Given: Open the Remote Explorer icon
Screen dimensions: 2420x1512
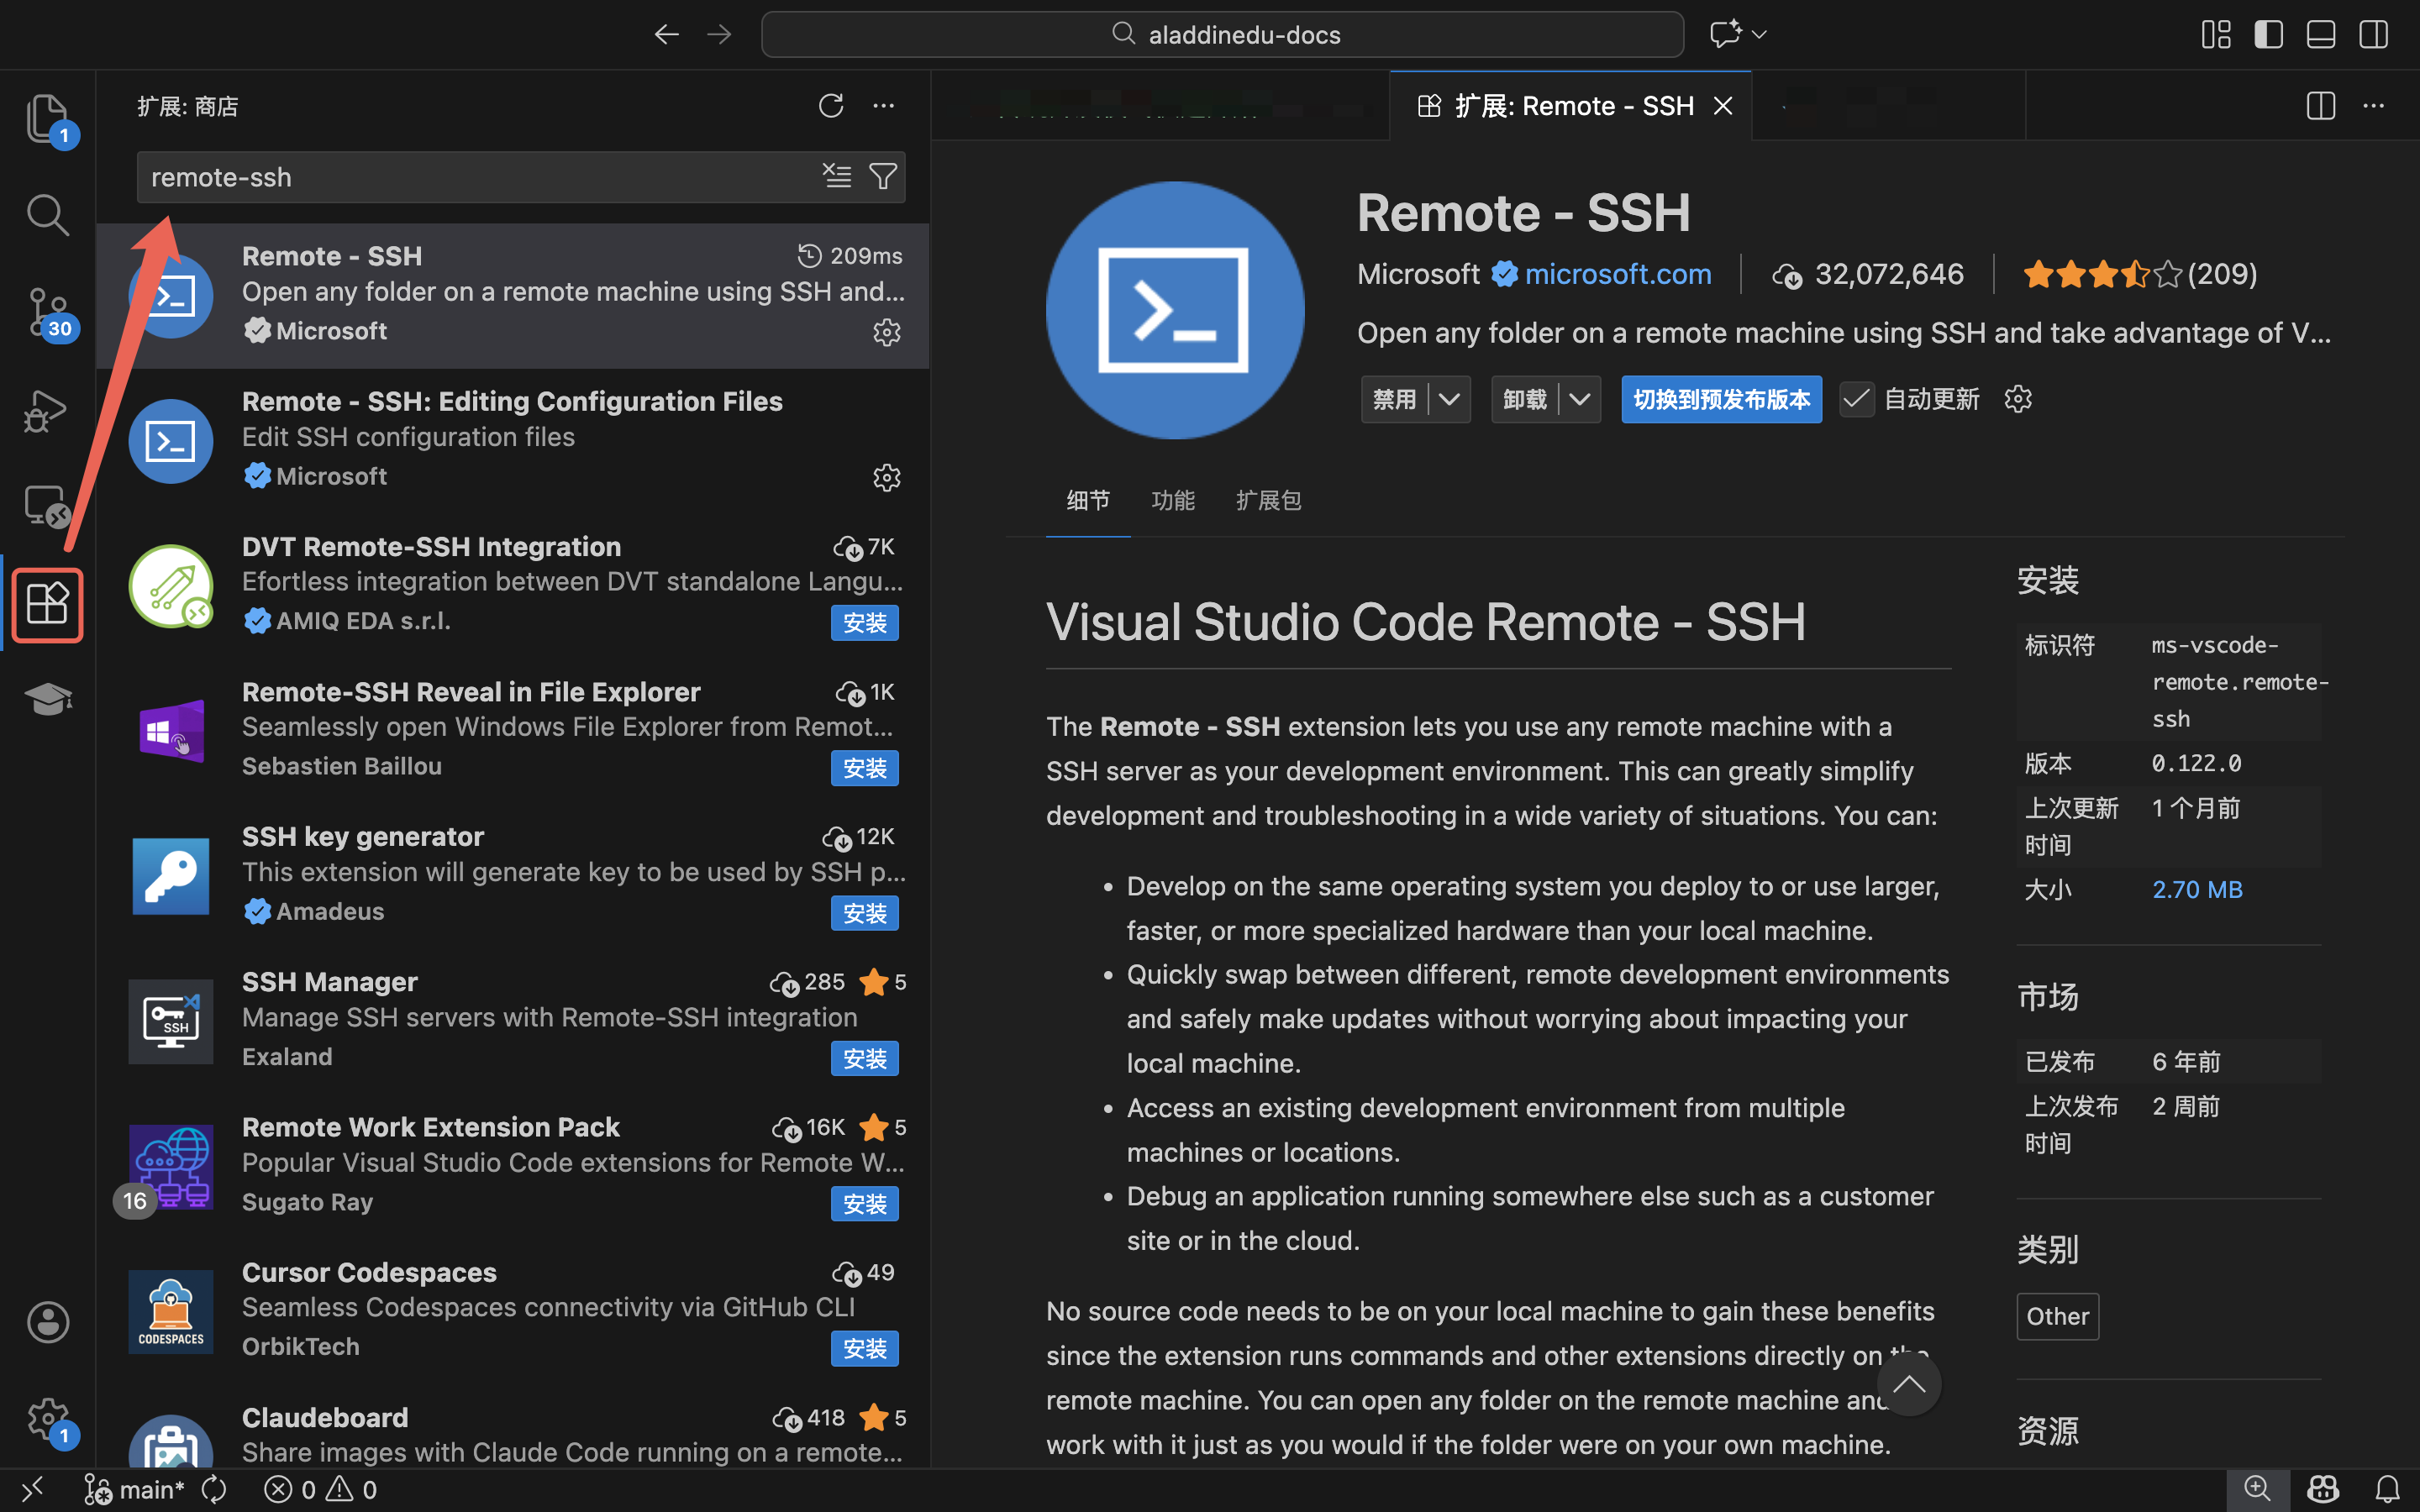Looking at the screenshot, I should (47, 506).
